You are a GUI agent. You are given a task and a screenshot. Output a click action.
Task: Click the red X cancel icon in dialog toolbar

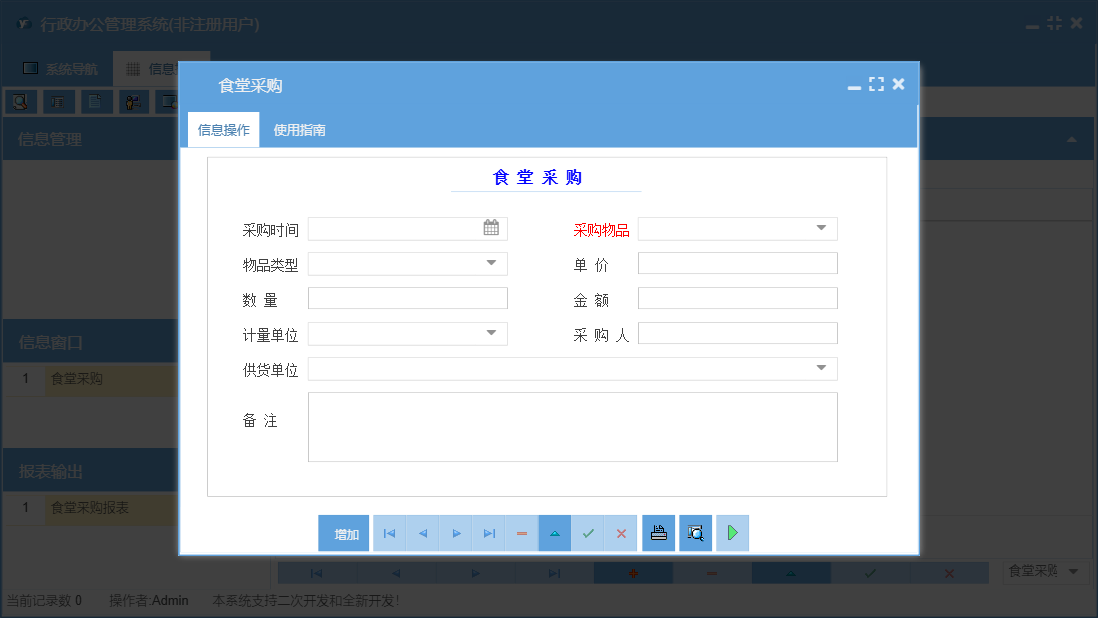621,533
